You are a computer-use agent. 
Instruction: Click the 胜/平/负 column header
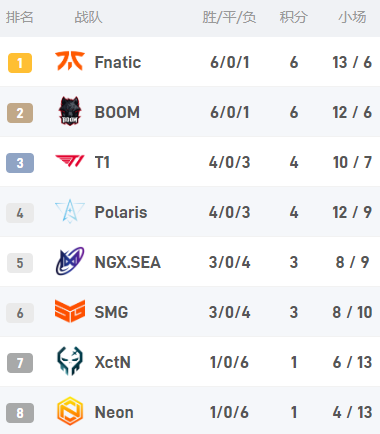[x=229, y=17]
